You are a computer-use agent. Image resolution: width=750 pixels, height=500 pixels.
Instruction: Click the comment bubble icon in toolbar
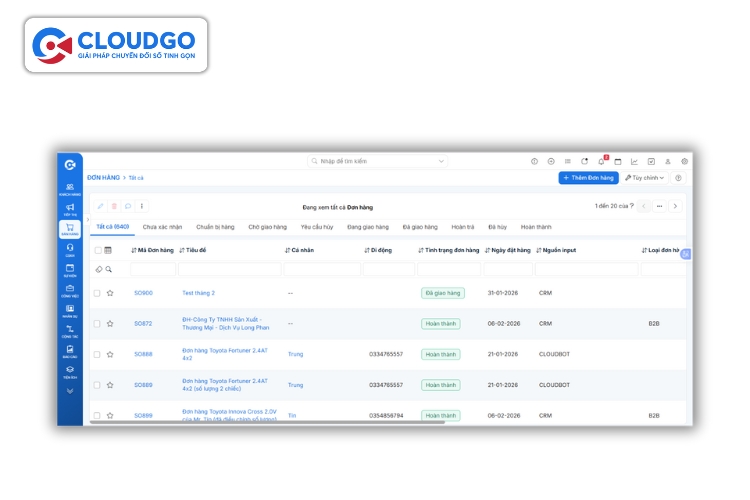[x=128, y=206]
